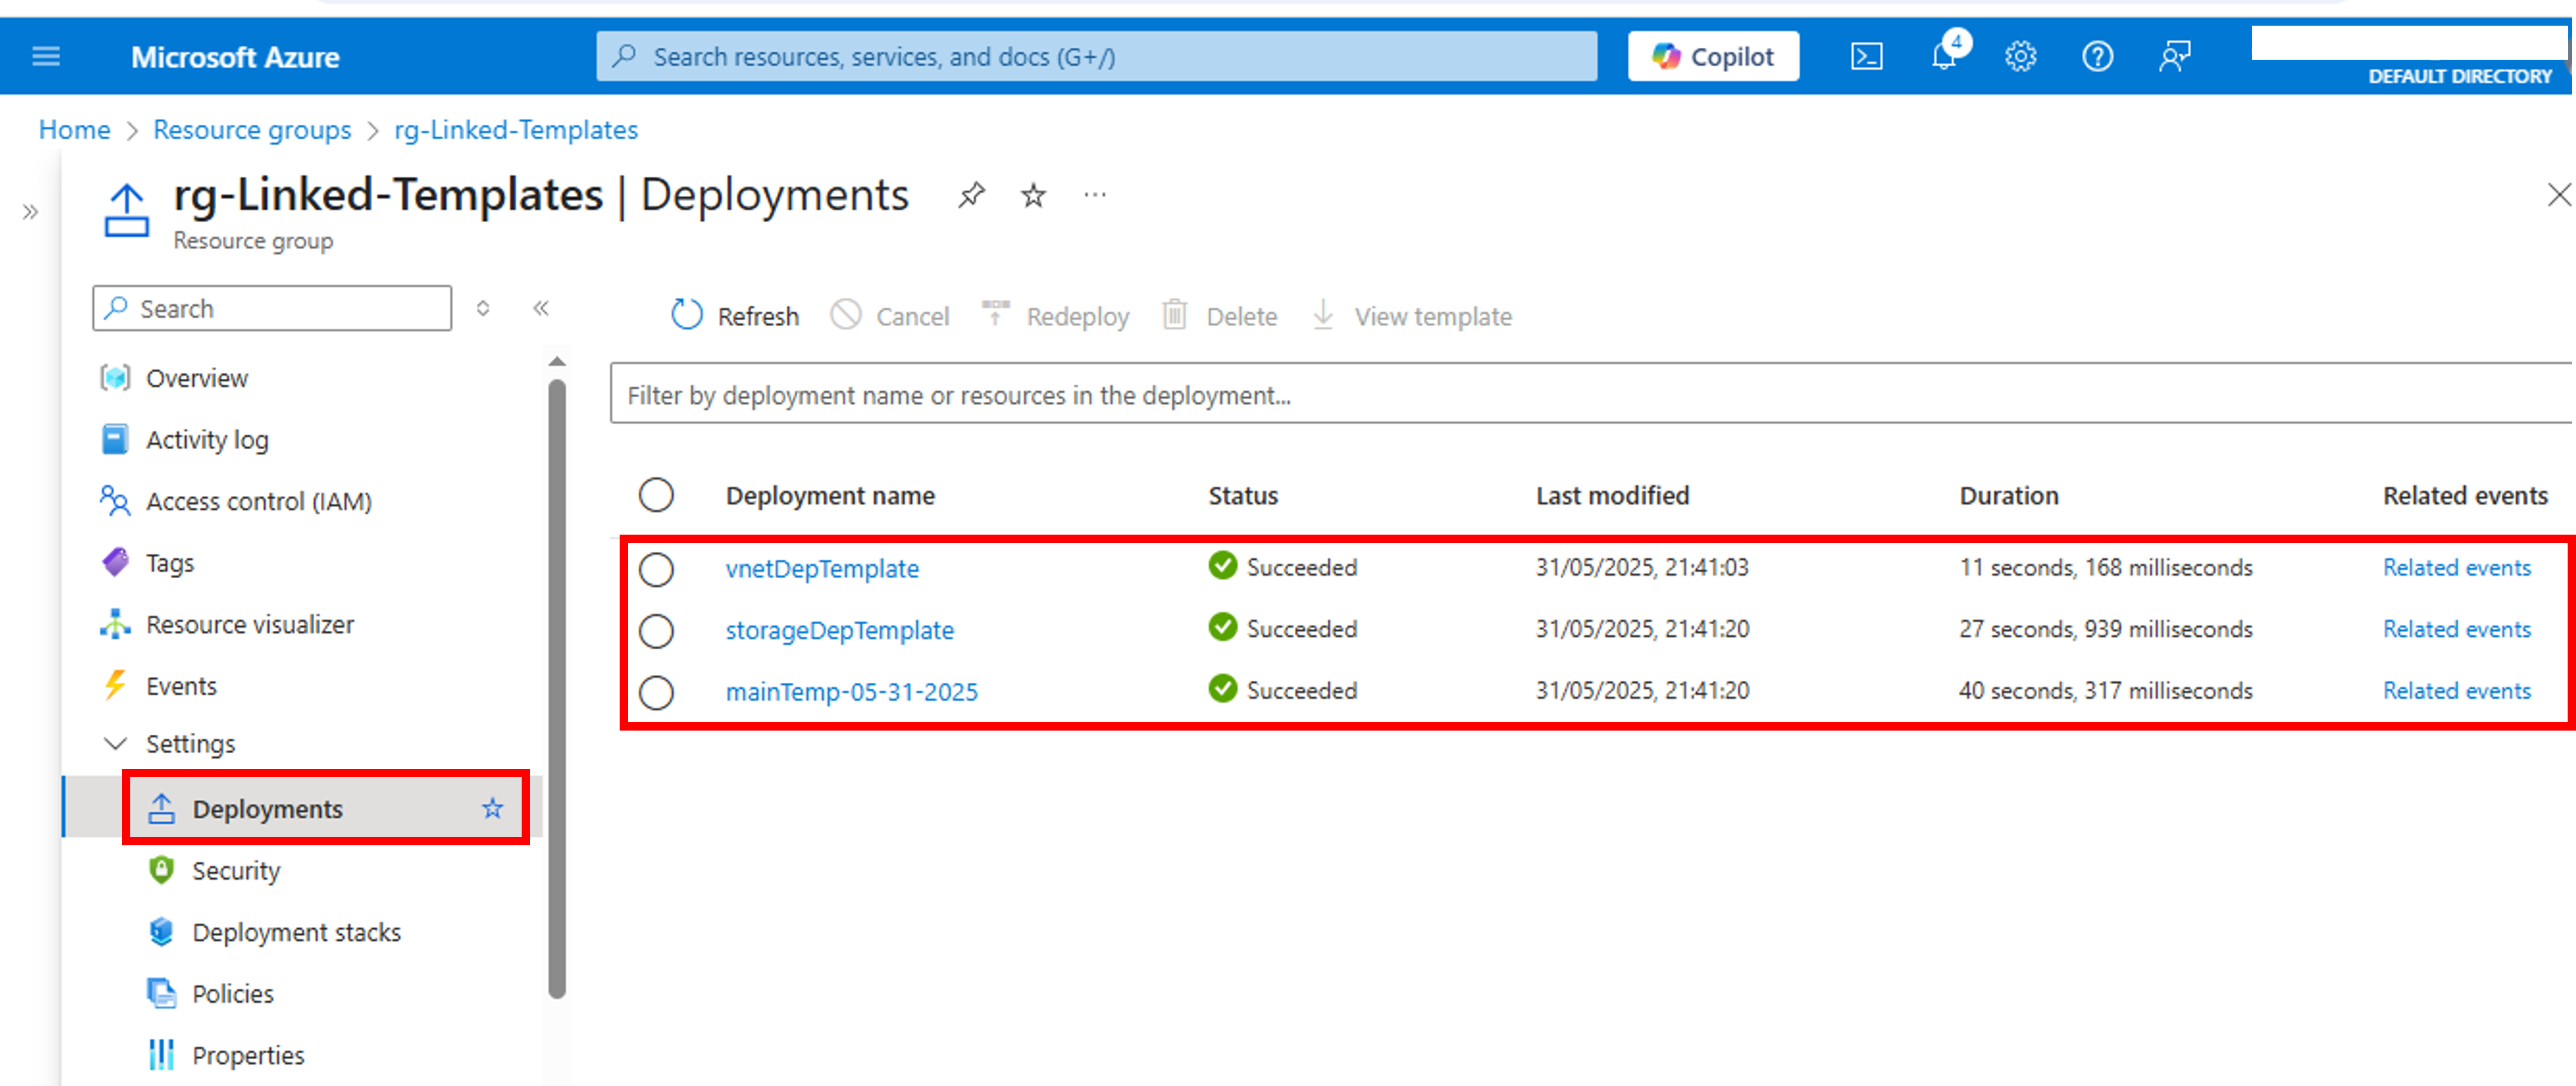Navigate to Resource groups breadcrumb

pyautogui.click(x=251, y=129)
